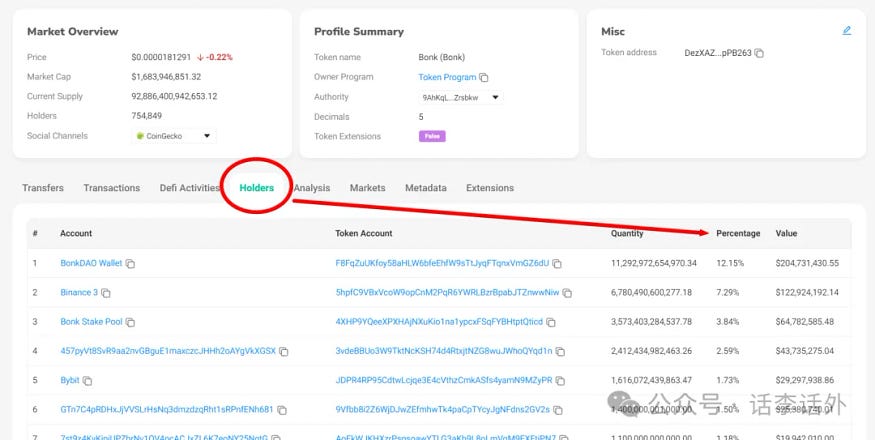The width and height of the screenshot is (875, 440).
Task: Click the Percentage column header
Action: [738, 233]
